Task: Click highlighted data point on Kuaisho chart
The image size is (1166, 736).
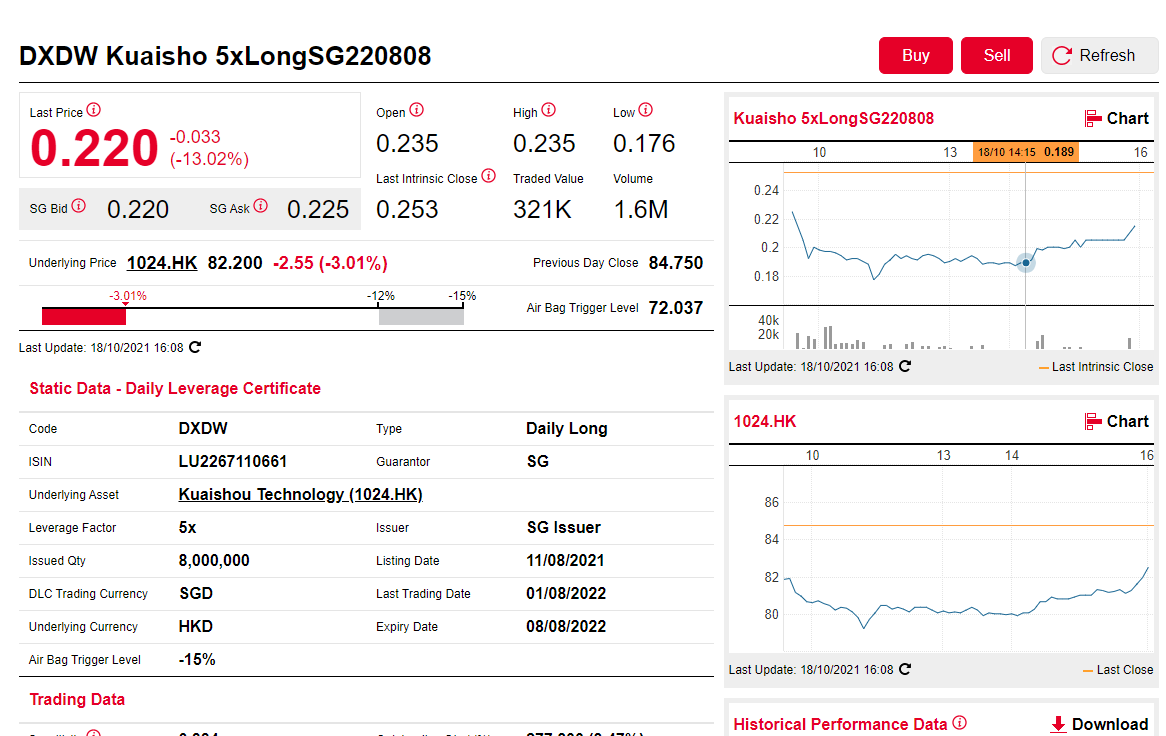Action: pos(1026,262)
